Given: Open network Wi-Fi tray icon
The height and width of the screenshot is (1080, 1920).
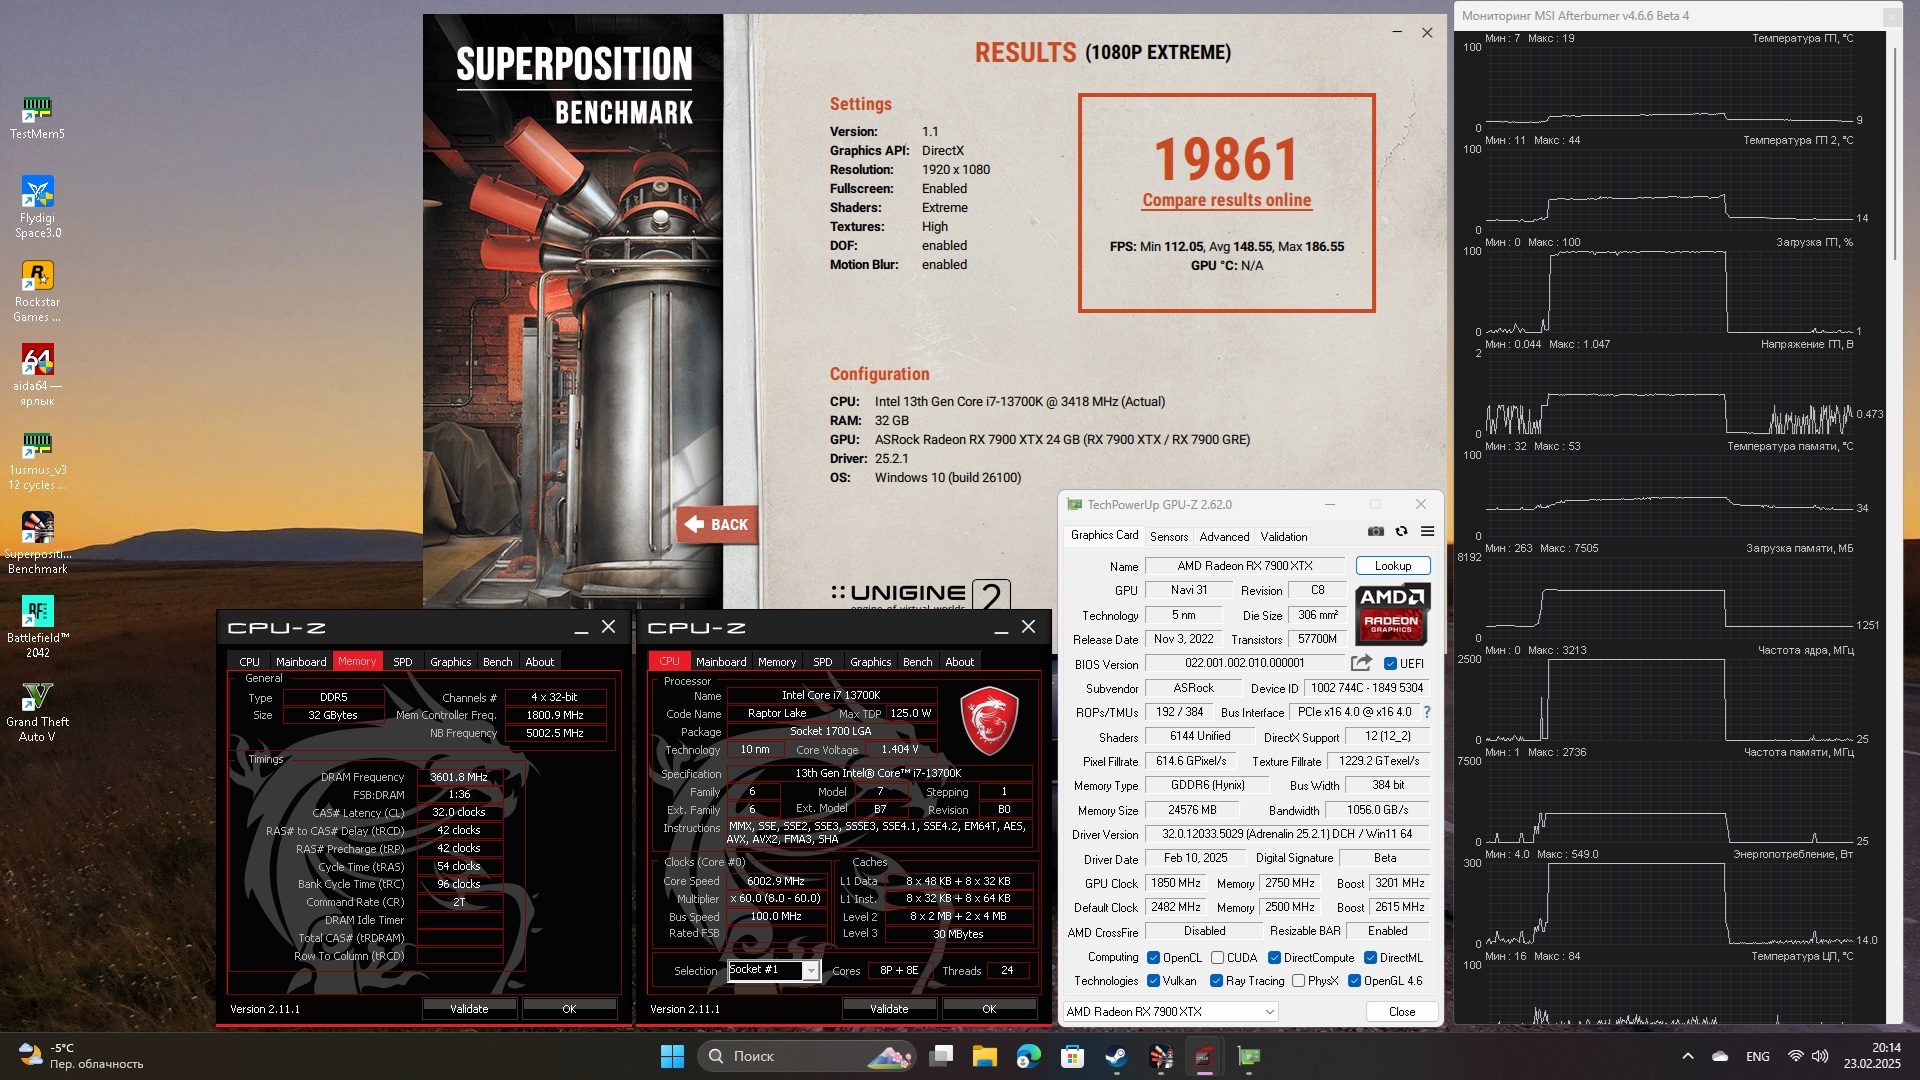Looking at the screenshot, I should point(1796,1056).
